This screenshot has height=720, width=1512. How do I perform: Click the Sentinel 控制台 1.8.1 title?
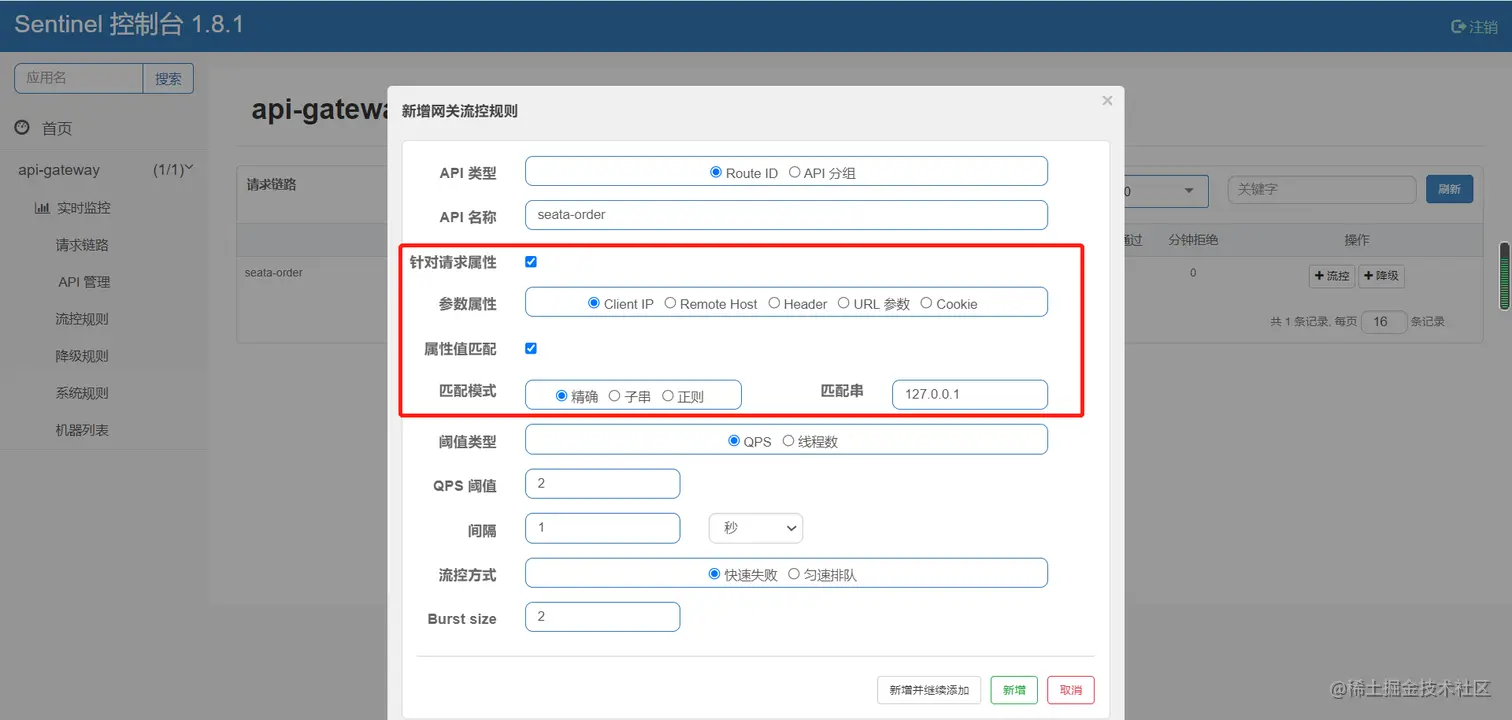click(x=129, y=25)
